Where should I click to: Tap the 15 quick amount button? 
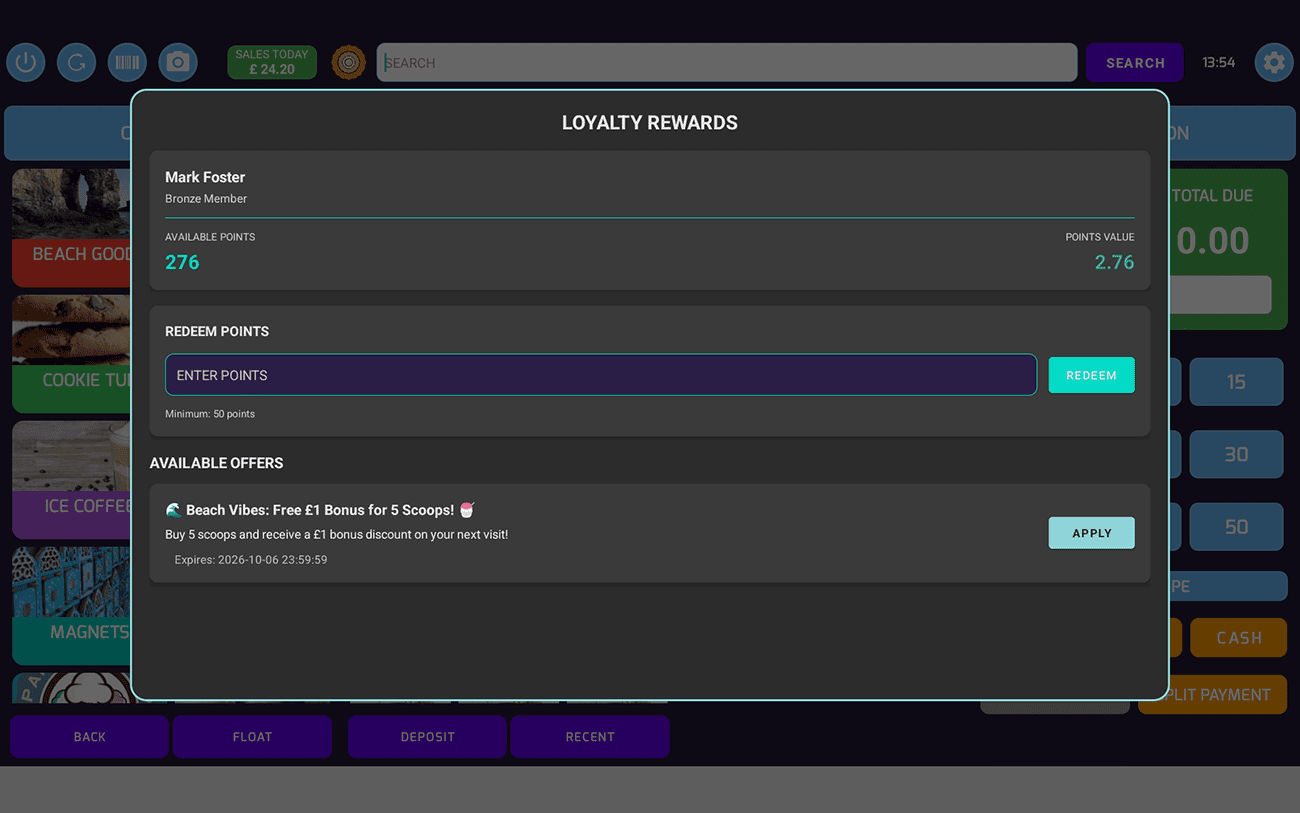pyautogui.click(x=1236, y=381)
